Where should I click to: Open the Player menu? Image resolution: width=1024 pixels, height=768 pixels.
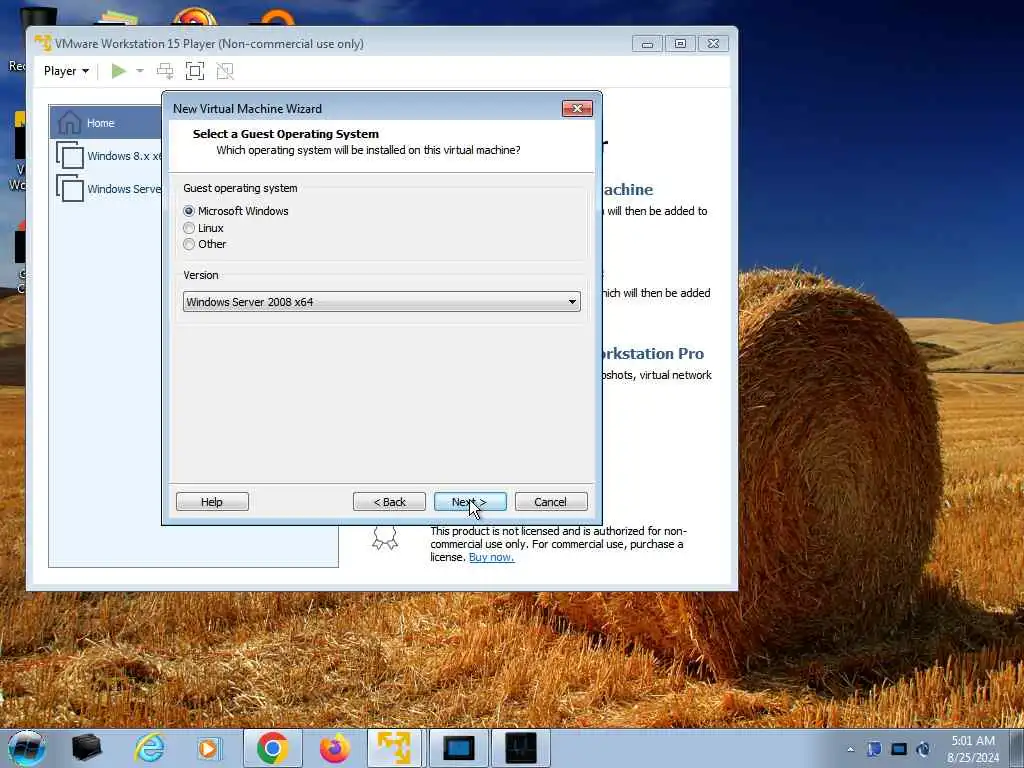[66, 71]
